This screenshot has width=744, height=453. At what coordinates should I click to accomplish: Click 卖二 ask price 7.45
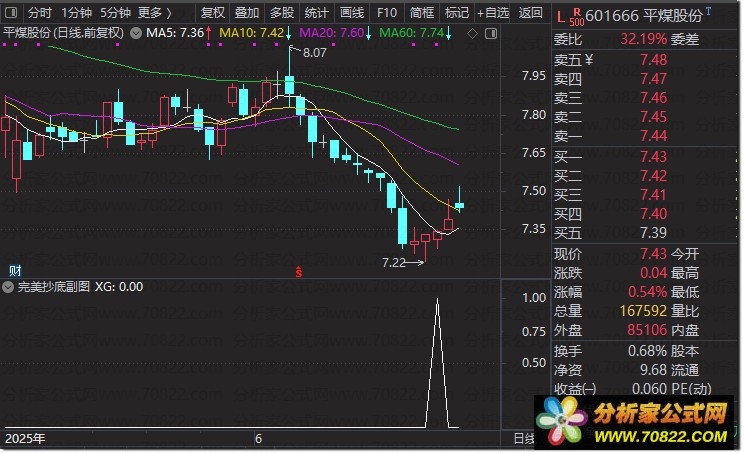pyautogui.click(x=653, y=117)
